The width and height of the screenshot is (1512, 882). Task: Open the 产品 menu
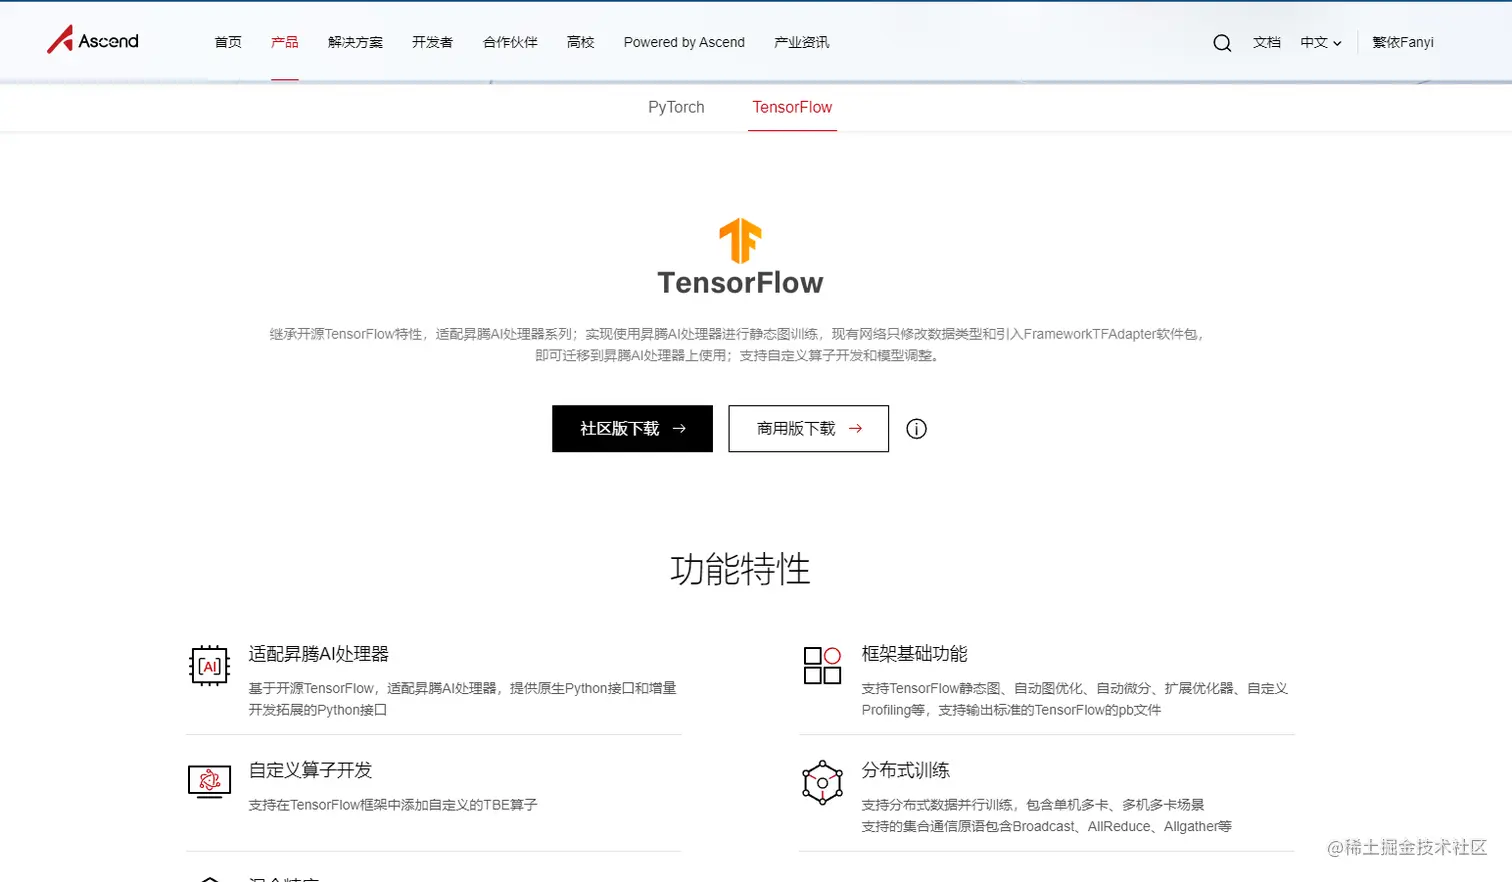tap(284, 42)
